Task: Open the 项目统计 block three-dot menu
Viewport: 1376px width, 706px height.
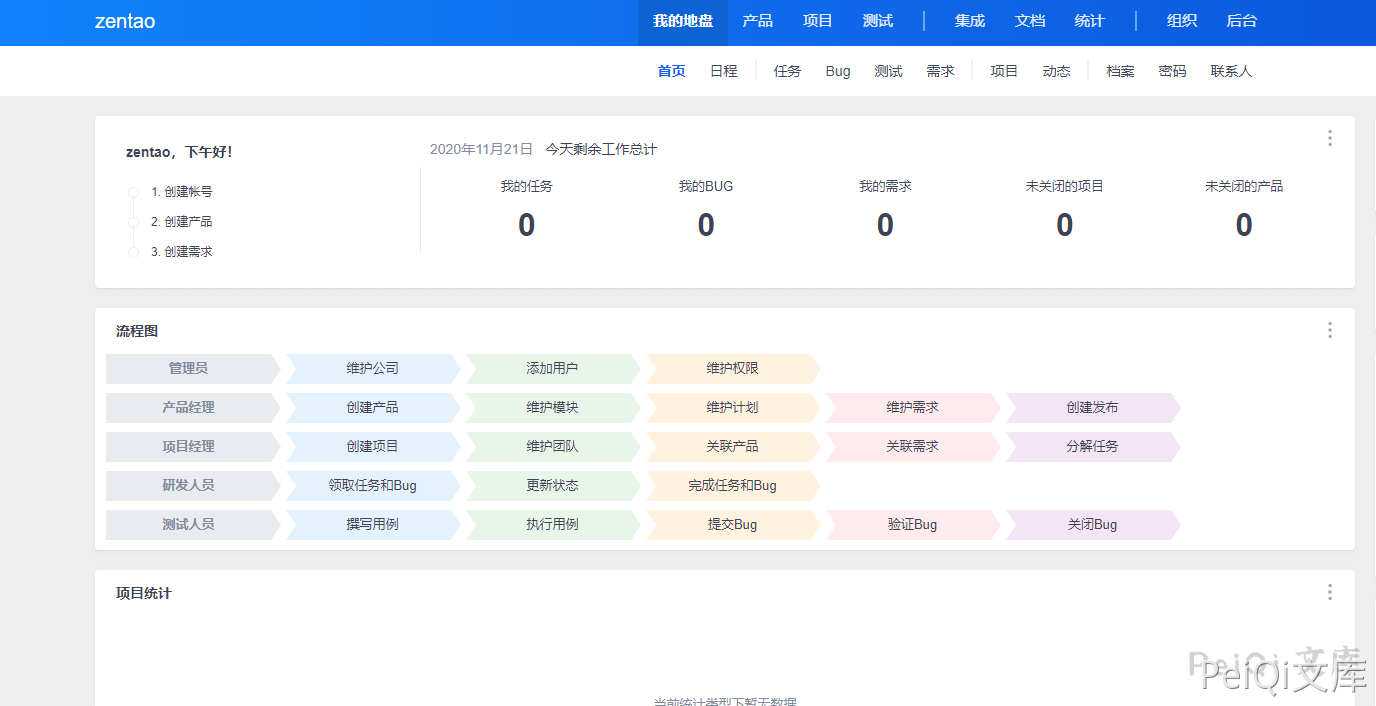Action: tap(1329, 592)
